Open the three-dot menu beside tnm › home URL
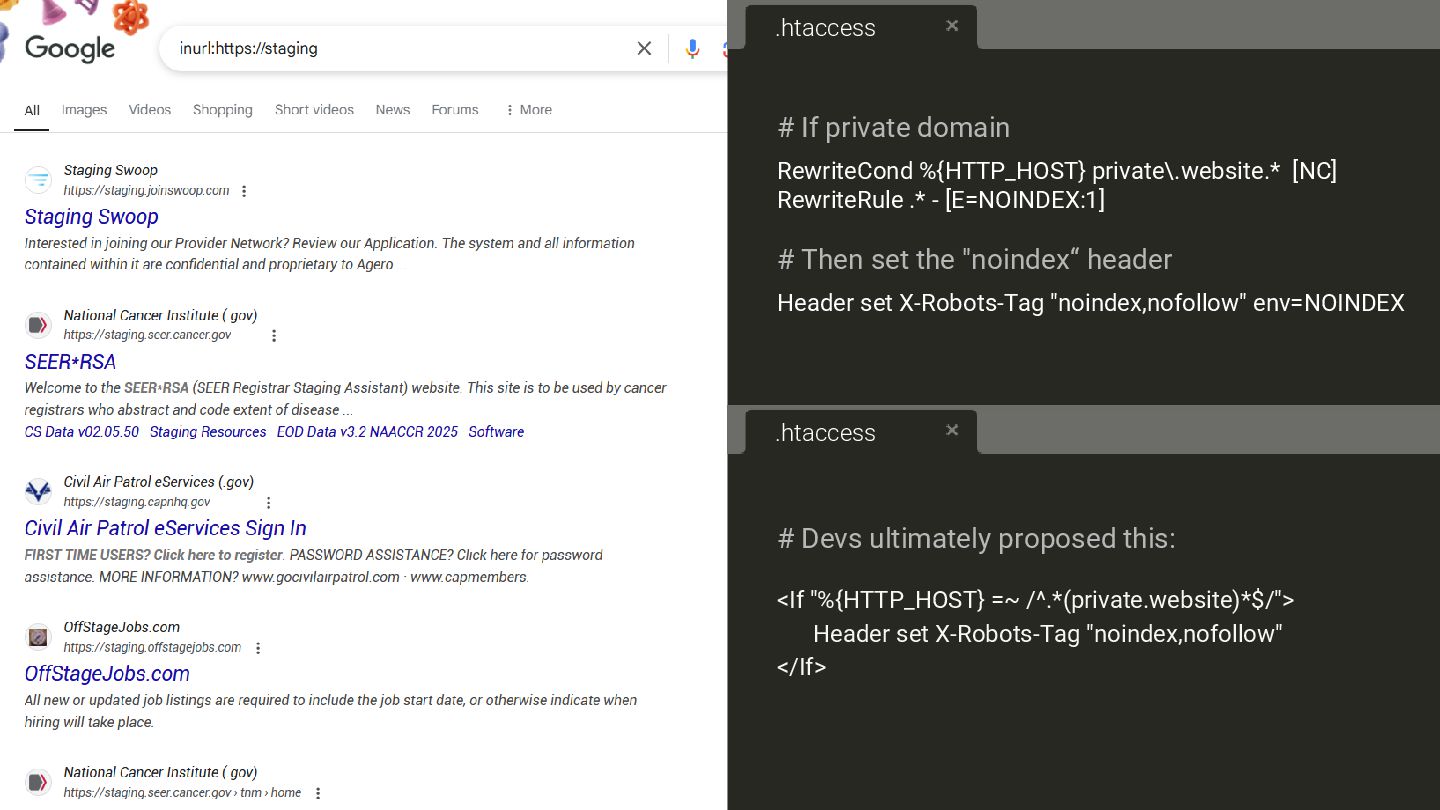 (x=318, y=793)
